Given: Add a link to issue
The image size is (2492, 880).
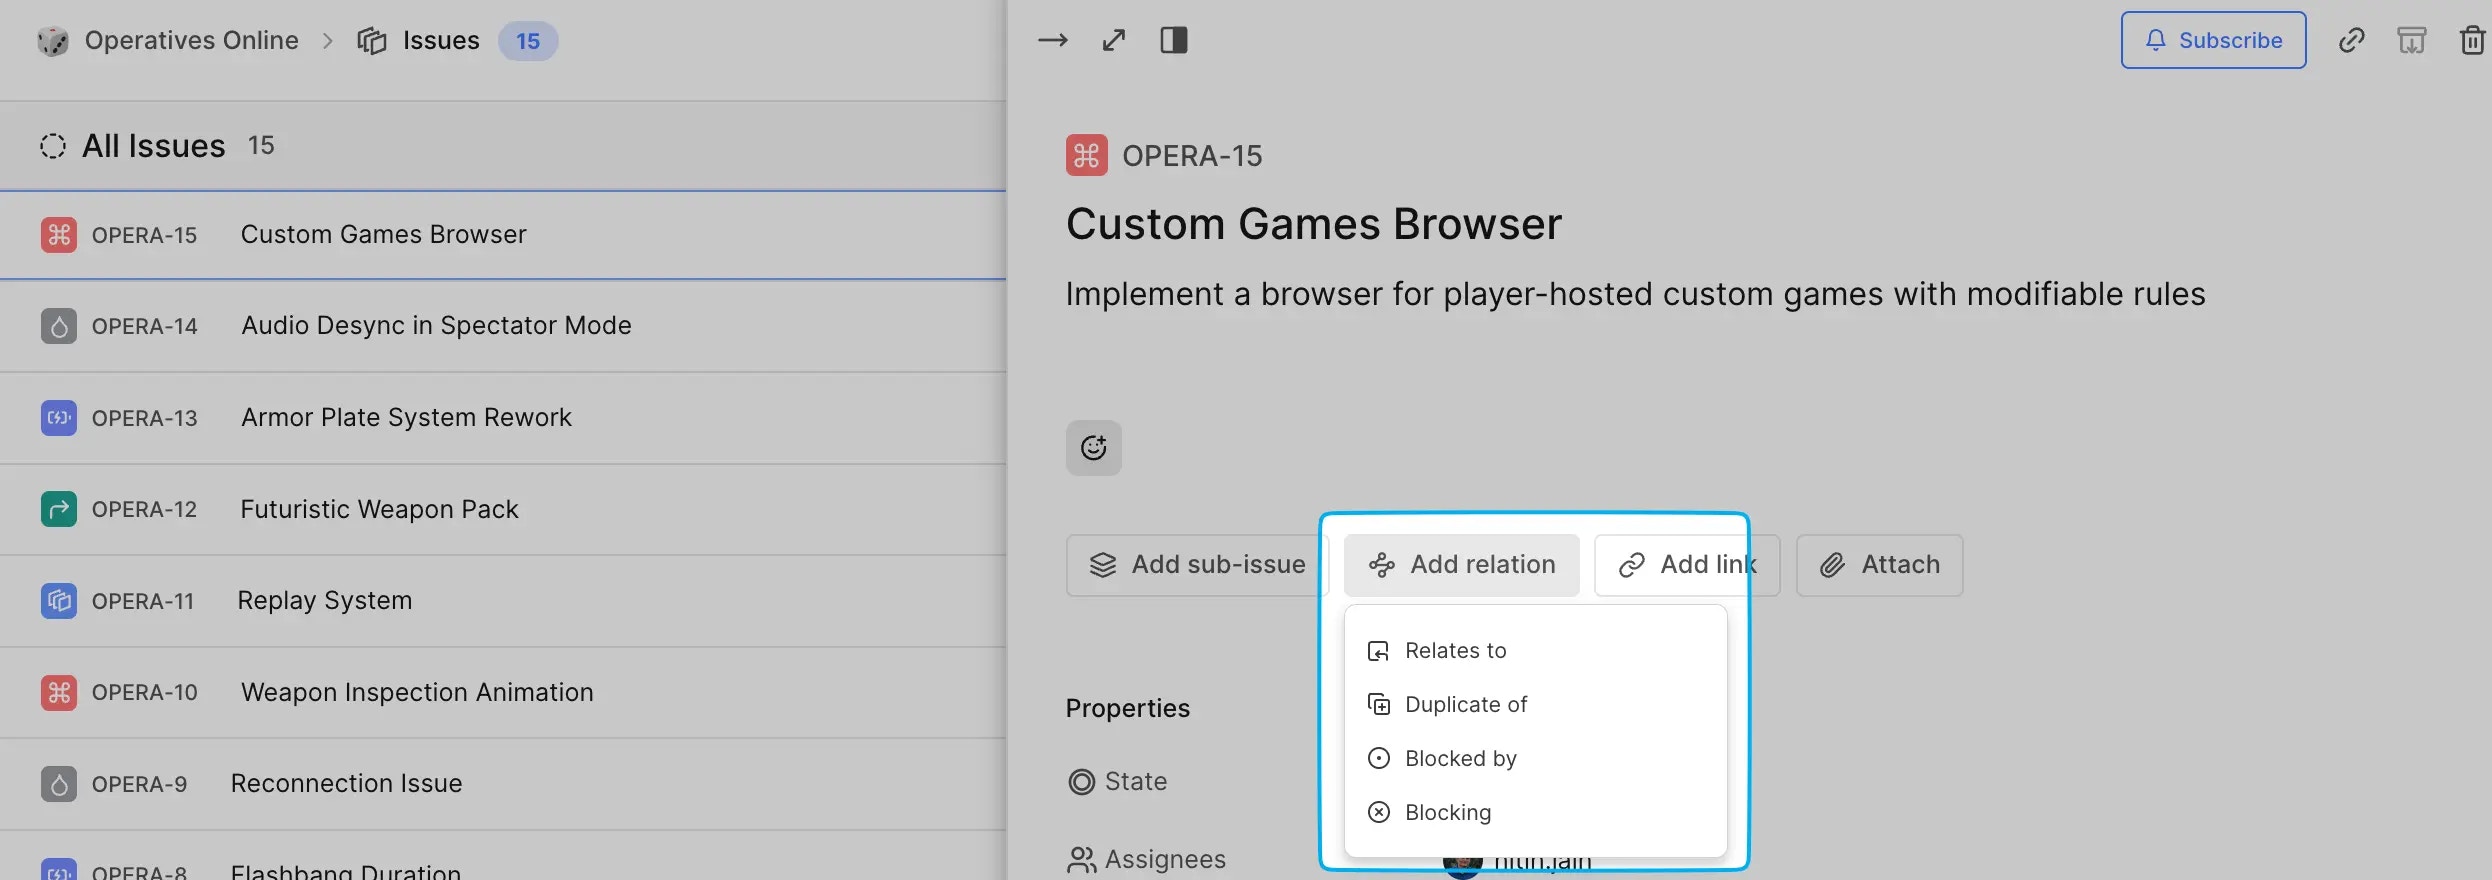Looking at the screenshot, I should [1687, 565].
